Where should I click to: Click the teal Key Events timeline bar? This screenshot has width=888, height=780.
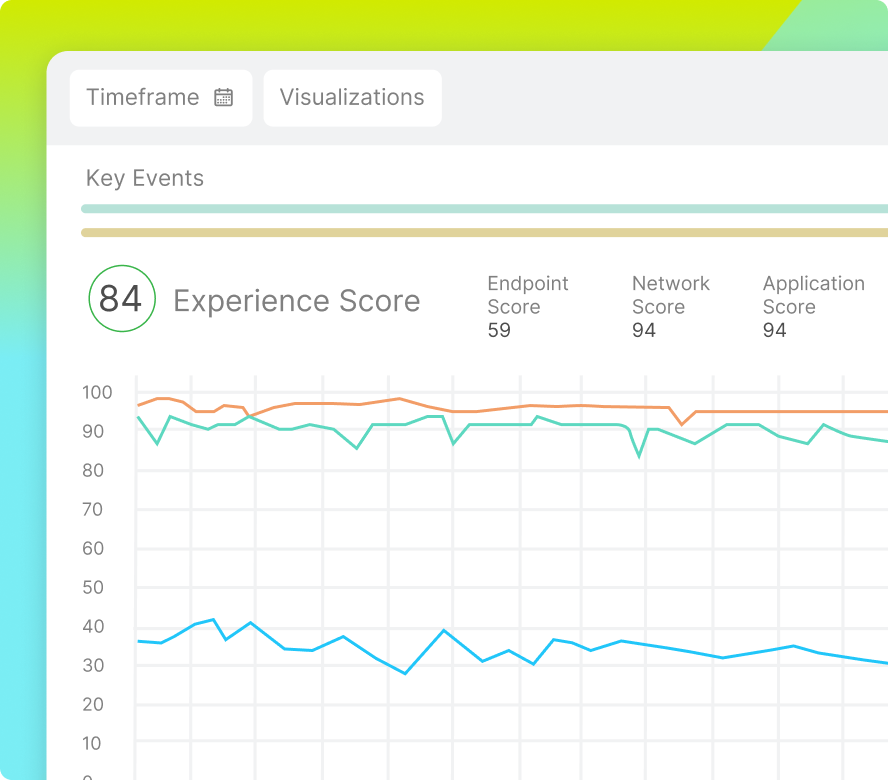(484, 208)
